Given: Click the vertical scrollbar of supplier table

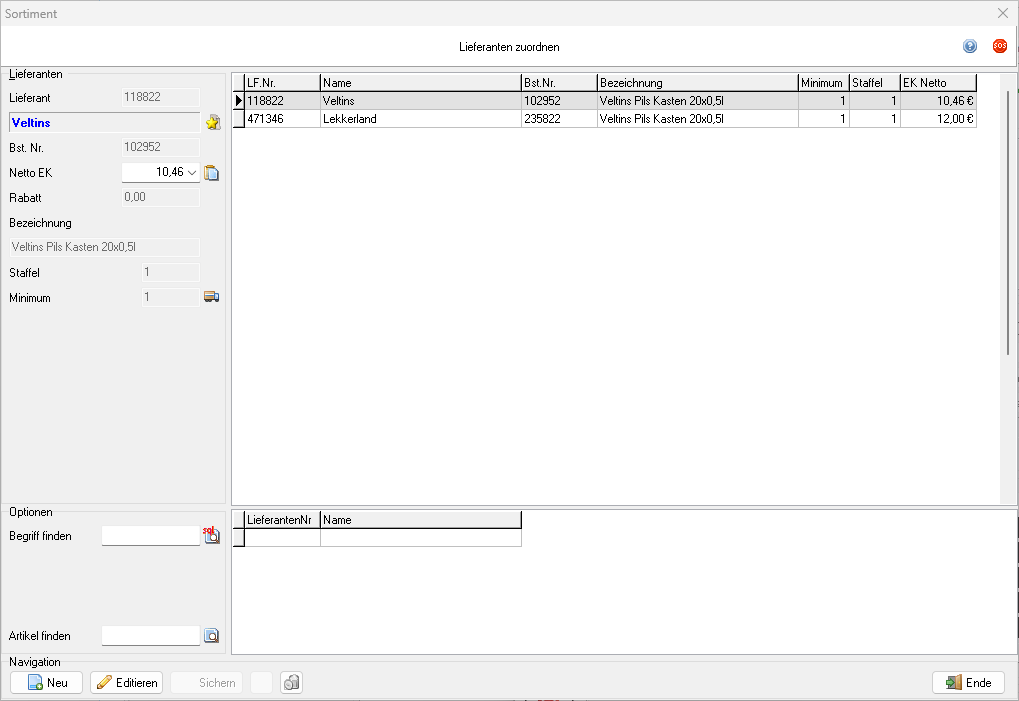Looking at the screenshot, I should 1008,220.
